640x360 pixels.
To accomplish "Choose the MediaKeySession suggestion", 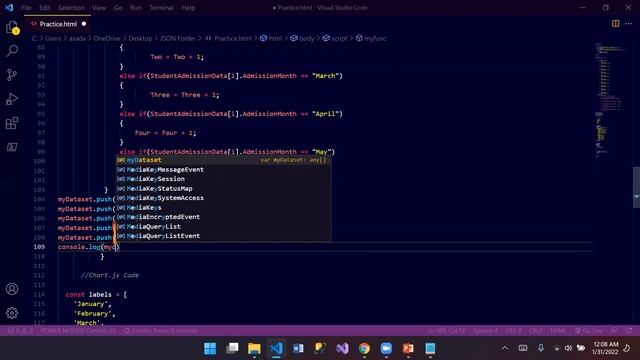I will [223, 179].
